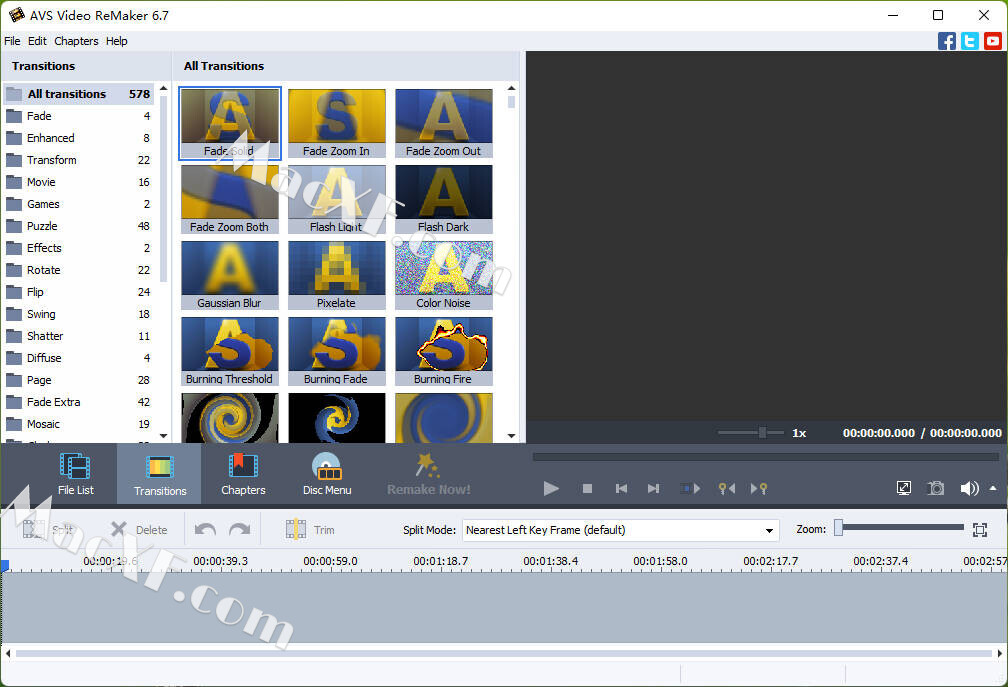Toggle selection of the Burning Fire transition
1008x687 pixels.
[x=443, y=345]
